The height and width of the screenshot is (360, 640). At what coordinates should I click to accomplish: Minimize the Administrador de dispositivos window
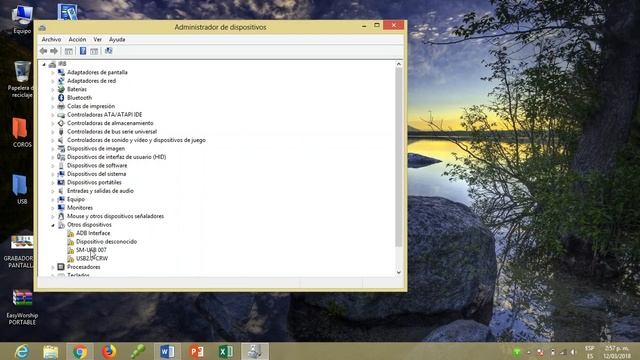point(364,26)
